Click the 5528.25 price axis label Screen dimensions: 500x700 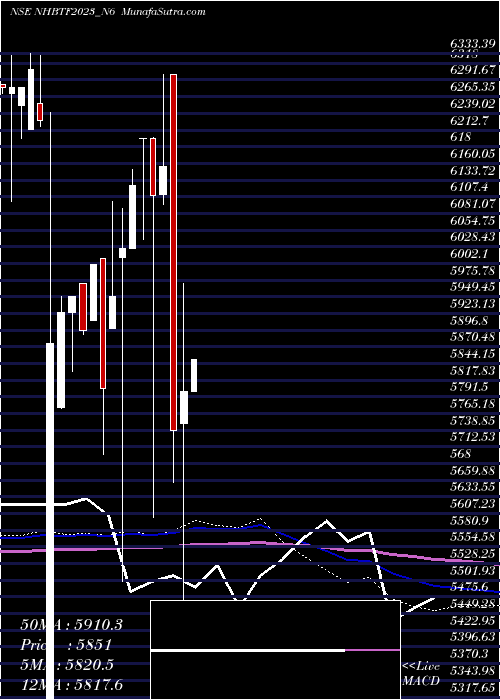(472, 554)
